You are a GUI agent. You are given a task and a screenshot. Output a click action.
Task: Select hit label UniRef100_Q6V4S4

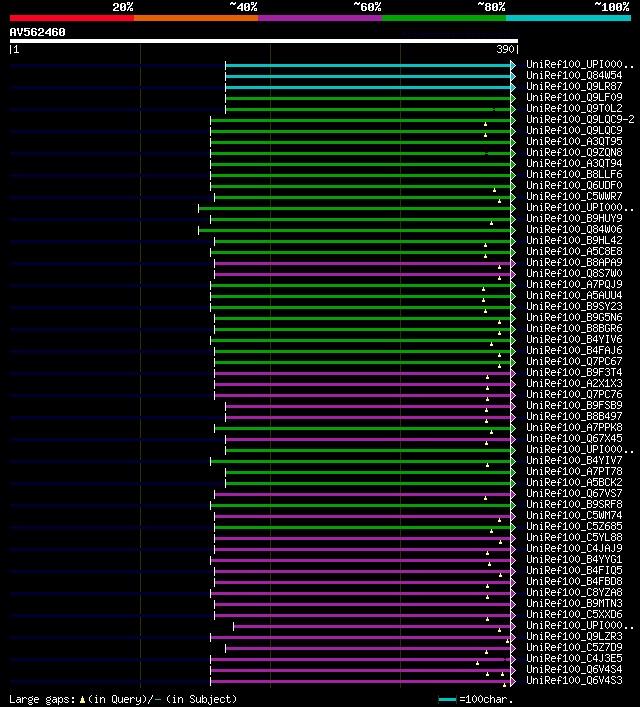[x=574, y=670]
